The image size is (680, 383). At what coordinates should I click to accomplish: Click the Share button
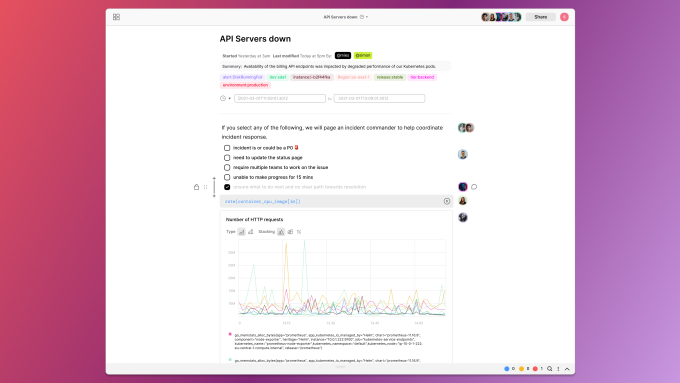point(540,17)
